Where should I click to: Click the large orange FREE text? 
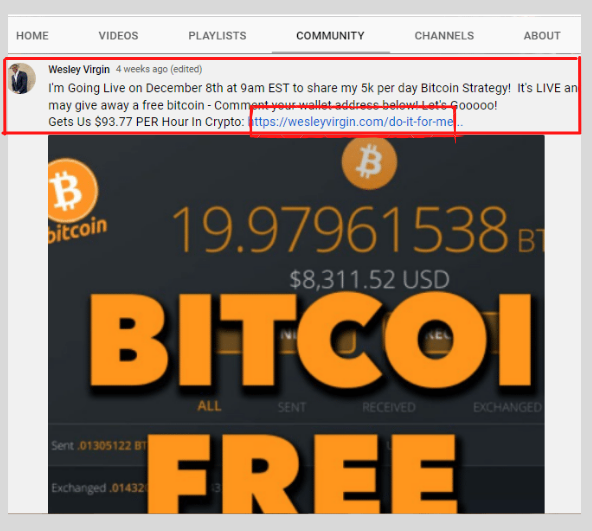301,474
